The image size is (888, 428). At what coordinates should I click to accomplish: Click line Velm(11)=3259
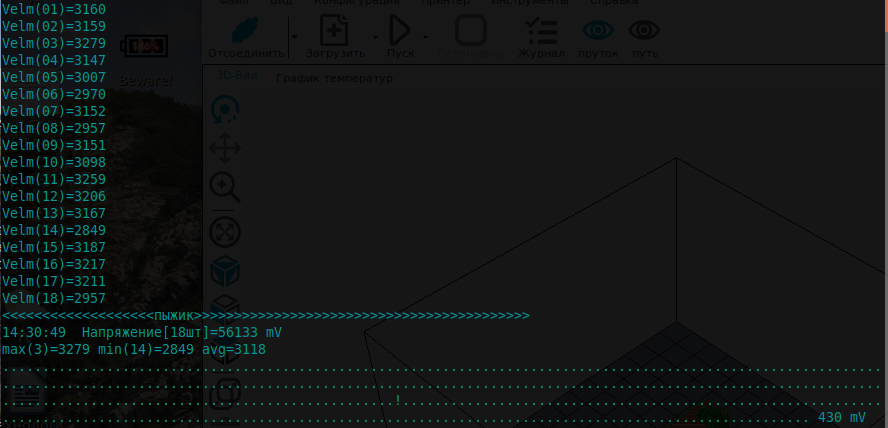pos(54,179)
